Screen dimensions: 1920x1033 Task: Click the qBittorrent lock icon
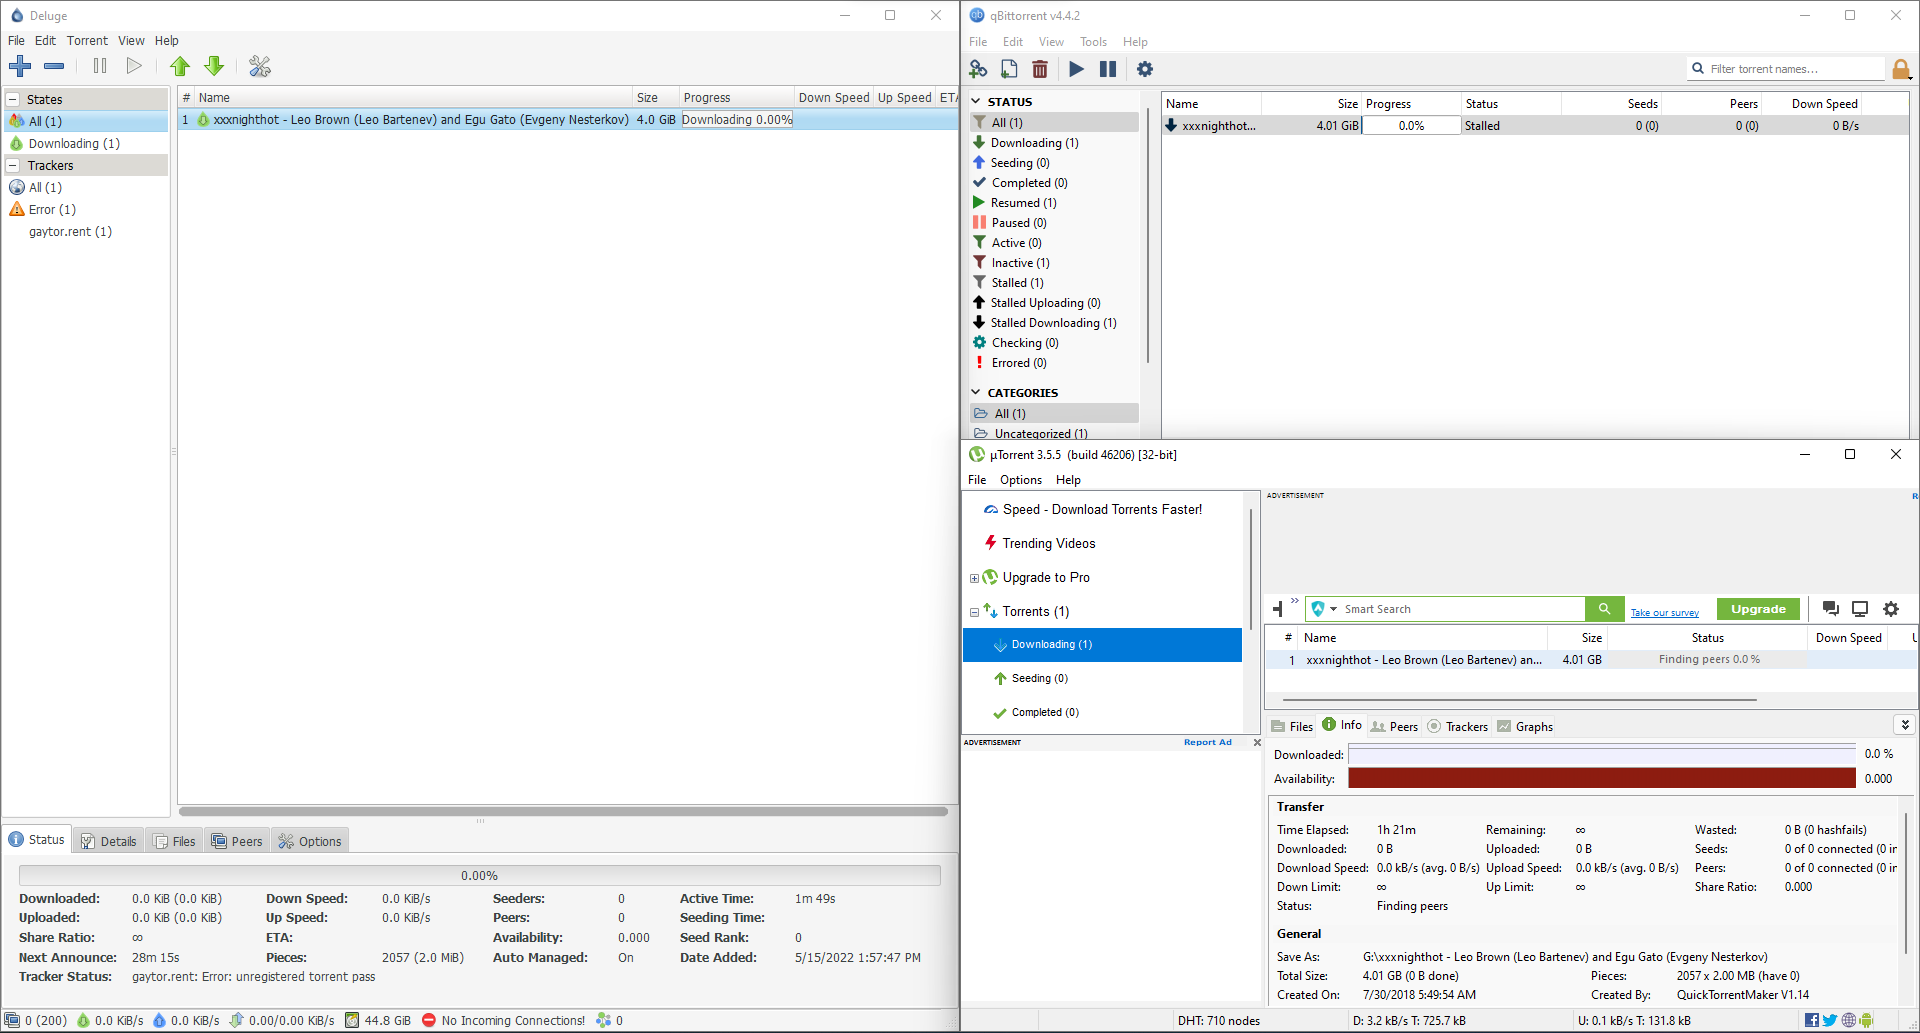pyautogui.click(x=1901, y=69)
